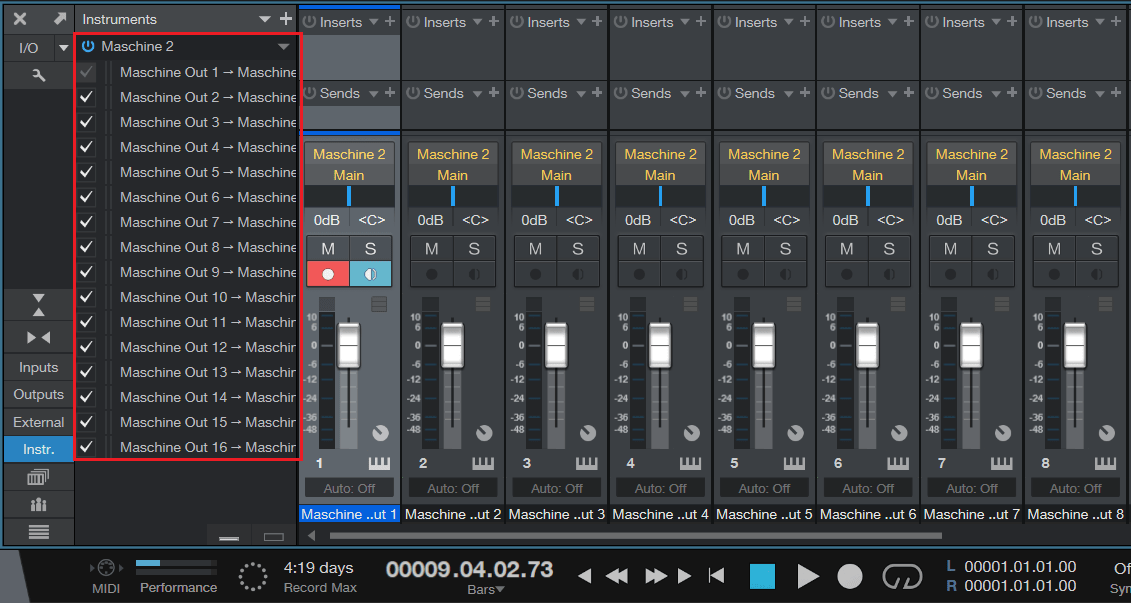The image size is (1131, 603).
Task: Switch to the Outputs tab
Action: click(37, 394)
